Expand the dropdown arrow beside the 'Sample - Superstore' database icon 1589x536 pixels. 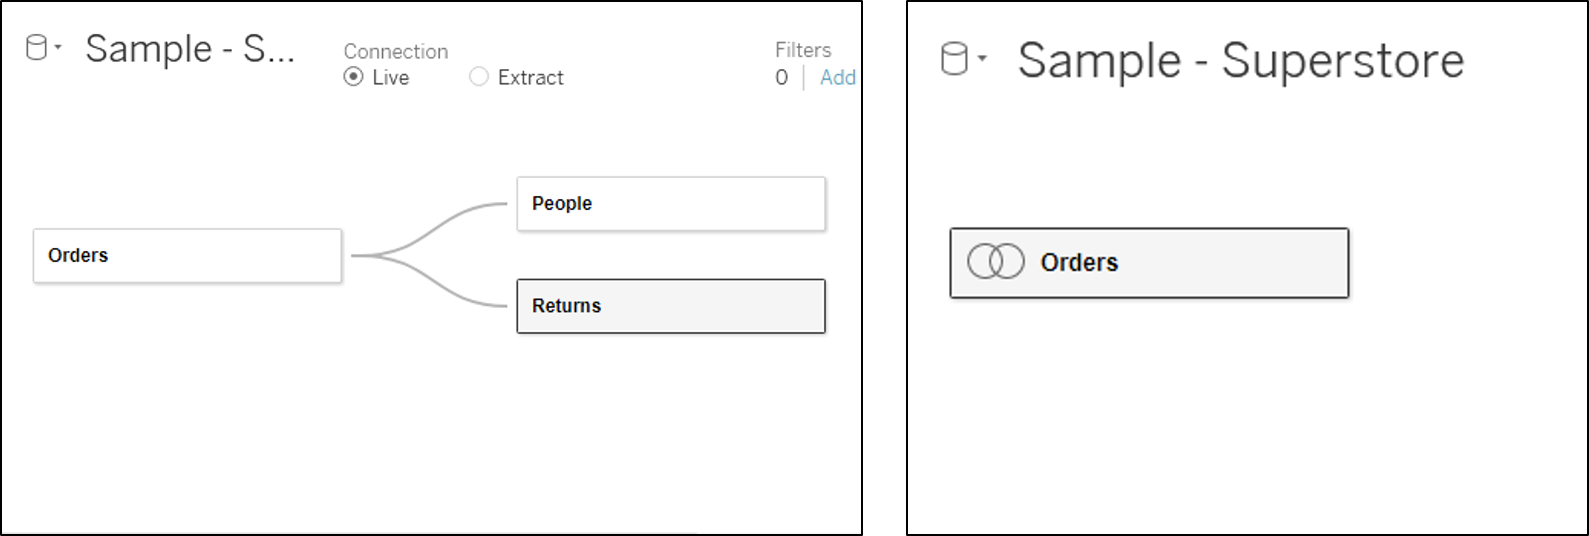point(982,59)
